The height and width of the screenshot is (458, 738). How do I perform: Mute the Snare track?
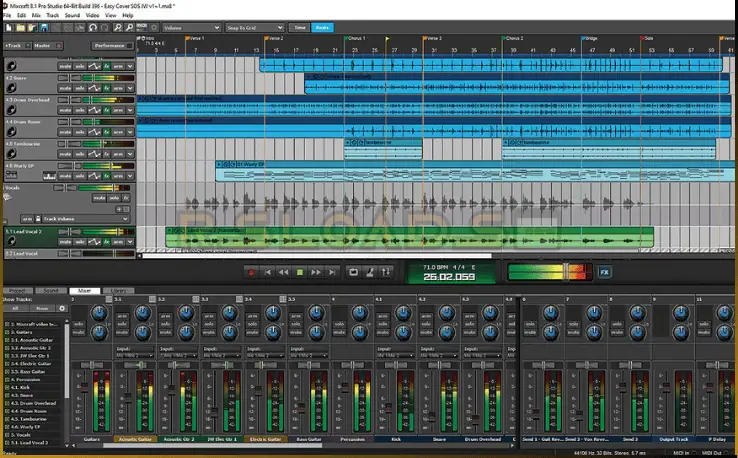[x=65, y=86]
